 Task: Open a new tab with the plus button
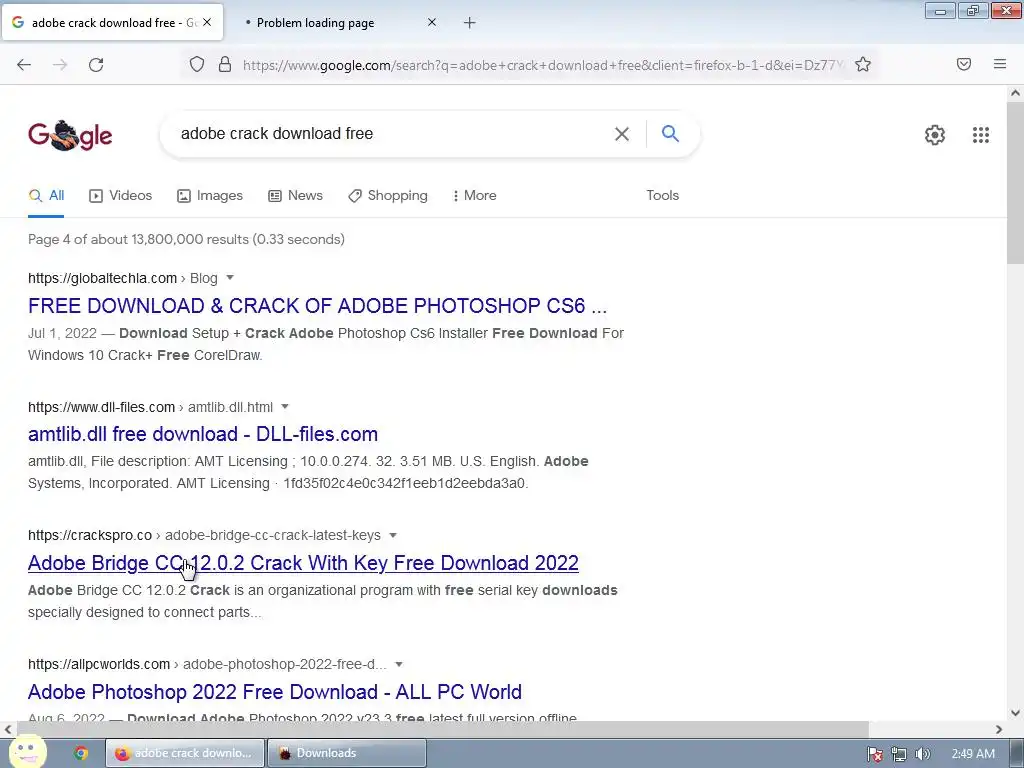[x=470, y=23]
